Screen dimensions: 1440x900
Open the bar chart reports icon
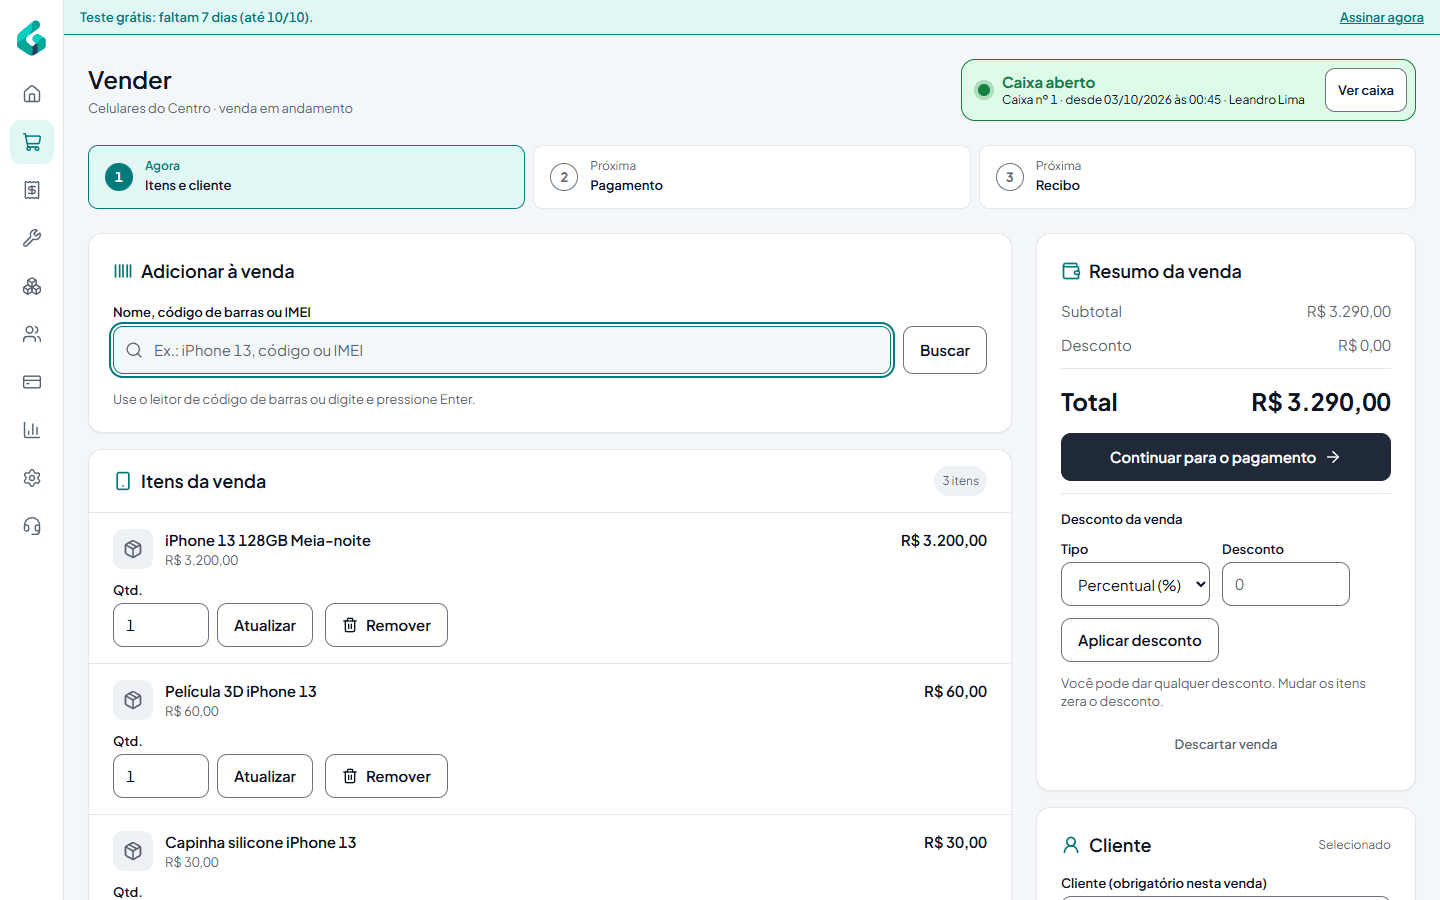click(32, 430)
